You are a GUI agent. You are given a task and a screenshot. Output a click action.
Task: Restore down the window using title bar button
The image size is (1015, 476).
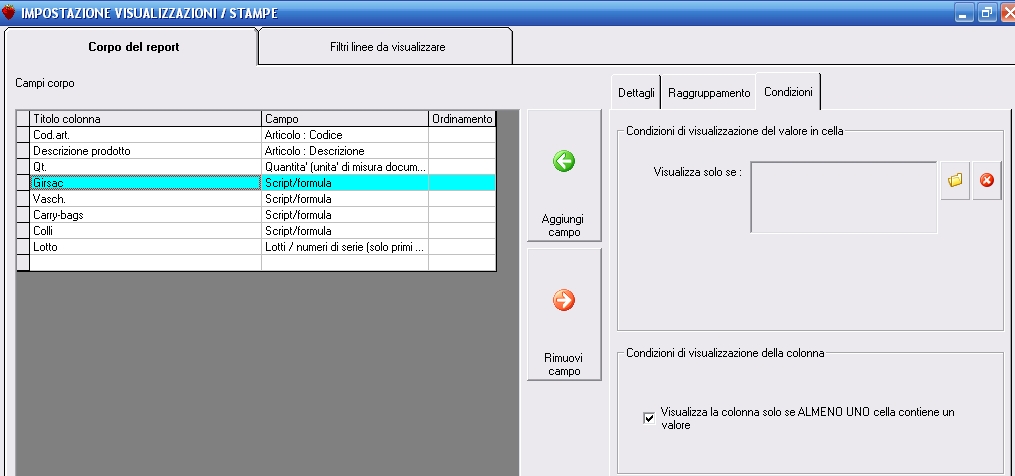[x=987, y=12]
